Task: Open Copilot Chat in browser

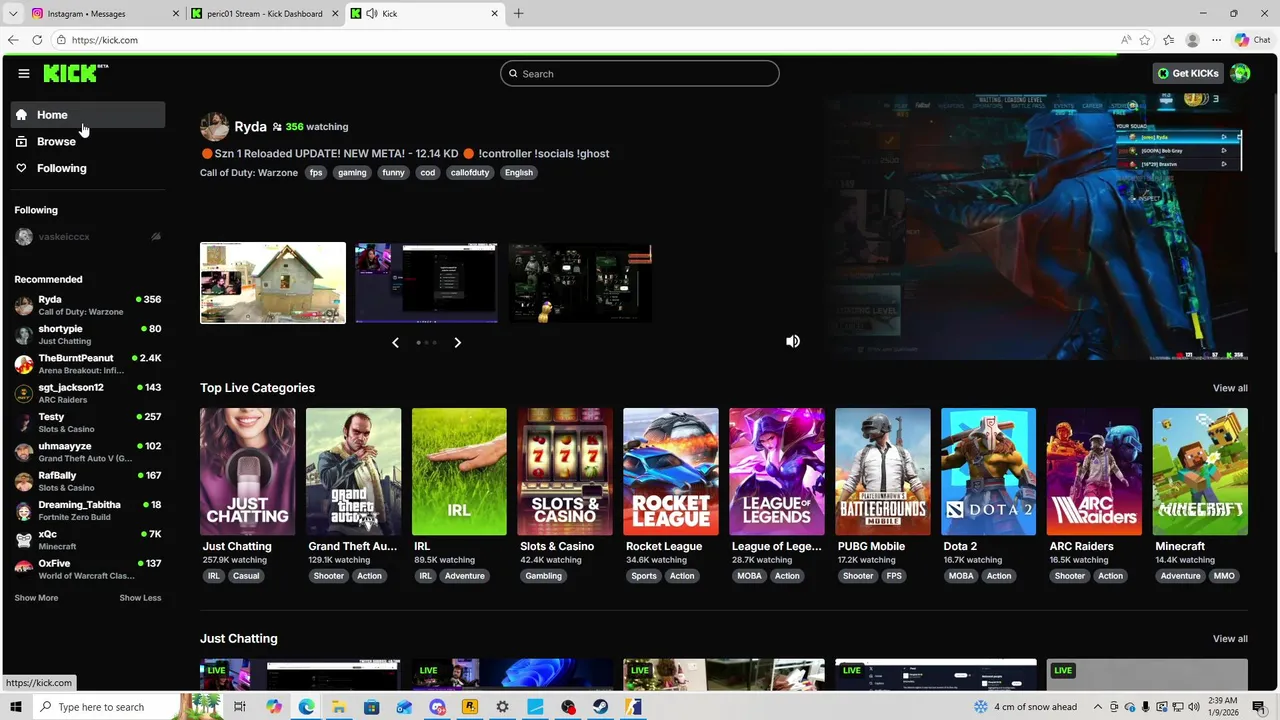Action: [1254, 40]
